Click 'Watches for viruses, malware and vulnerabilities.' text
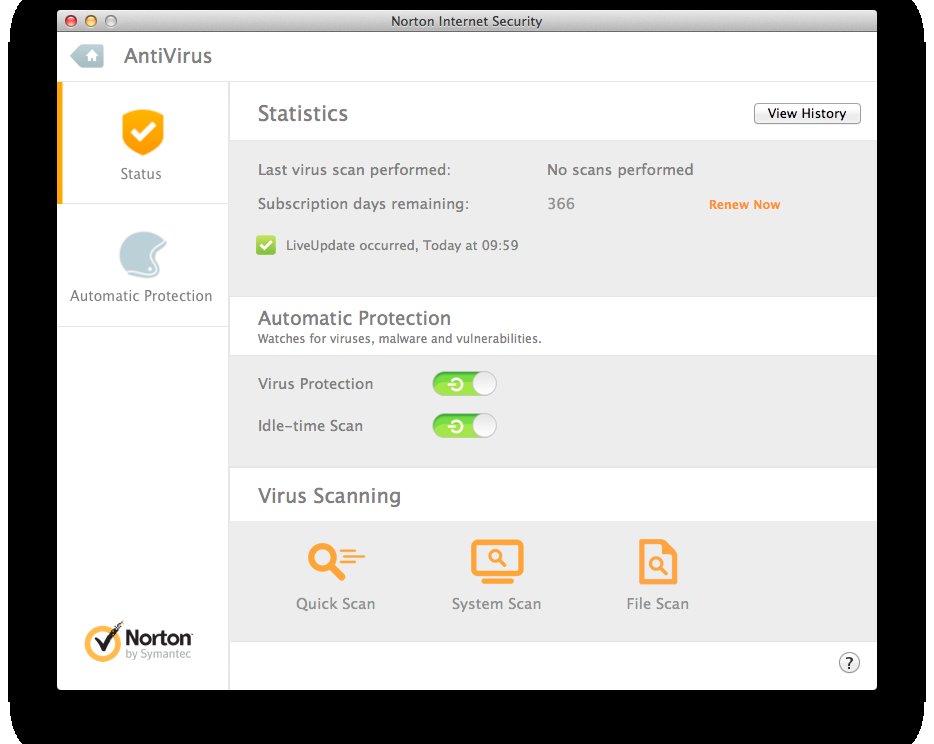Viewport: 934px width, 744px height. coord(400,339)
